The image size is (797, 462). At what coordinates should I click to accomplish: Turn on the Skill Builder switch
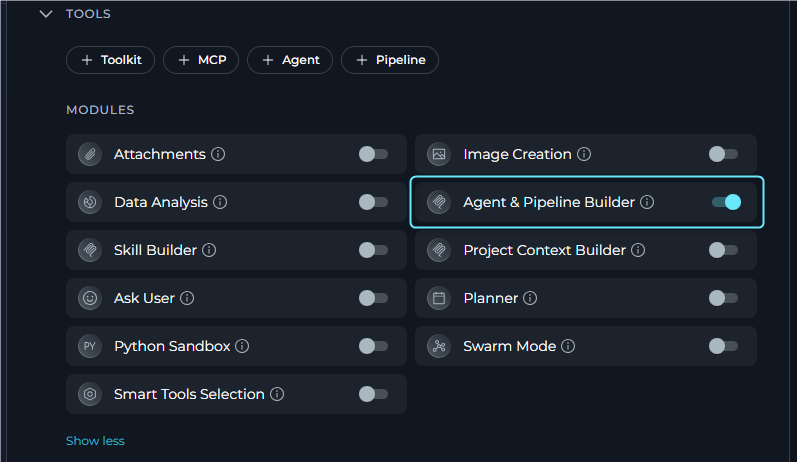point(373,250)
